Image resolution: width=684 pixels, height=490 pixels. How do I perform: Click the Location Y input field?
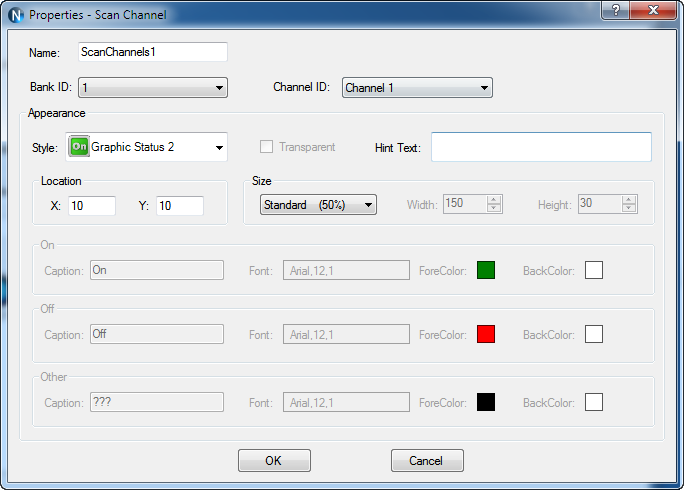click(x=180, y=206)
